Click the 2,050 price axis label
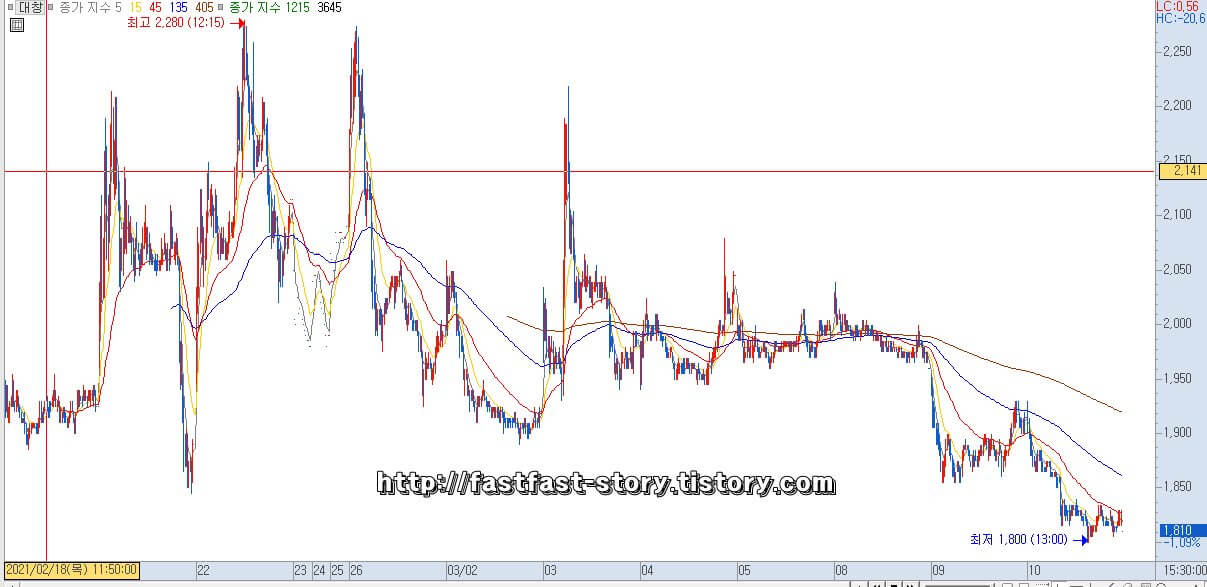The image size is (1207, 587). click(1179, 269)
